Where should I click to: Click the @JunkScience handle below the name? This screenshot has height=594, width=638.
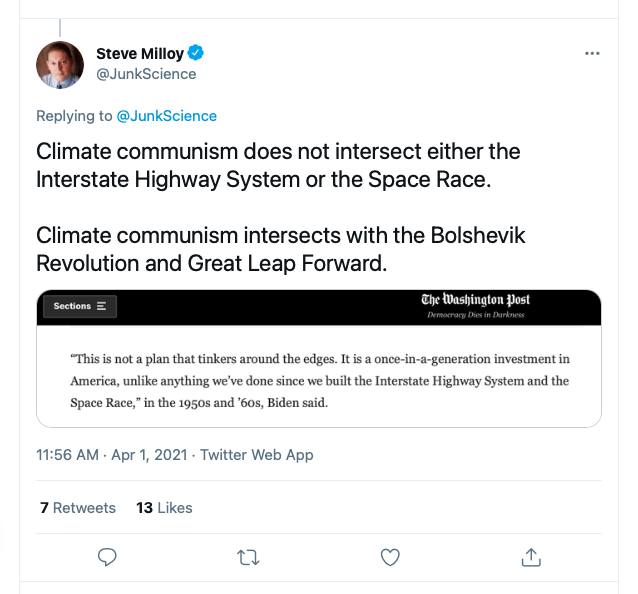(x=146, y=74)
